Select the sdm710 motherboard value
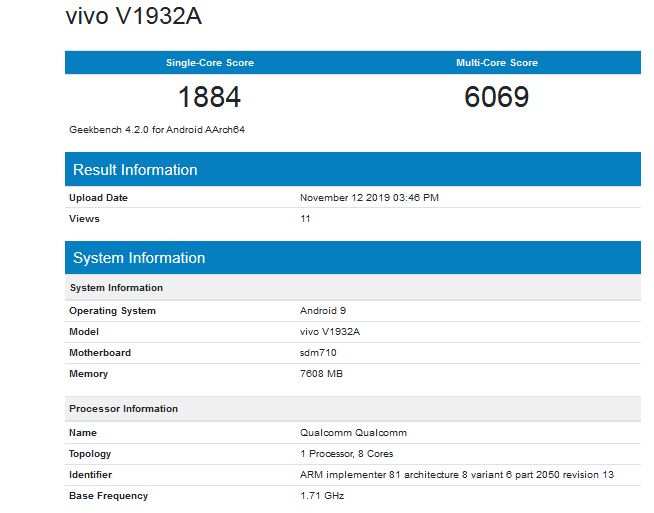Image resolution: width=654 pixels, height=513 pixels. click(x=318, y=352)
